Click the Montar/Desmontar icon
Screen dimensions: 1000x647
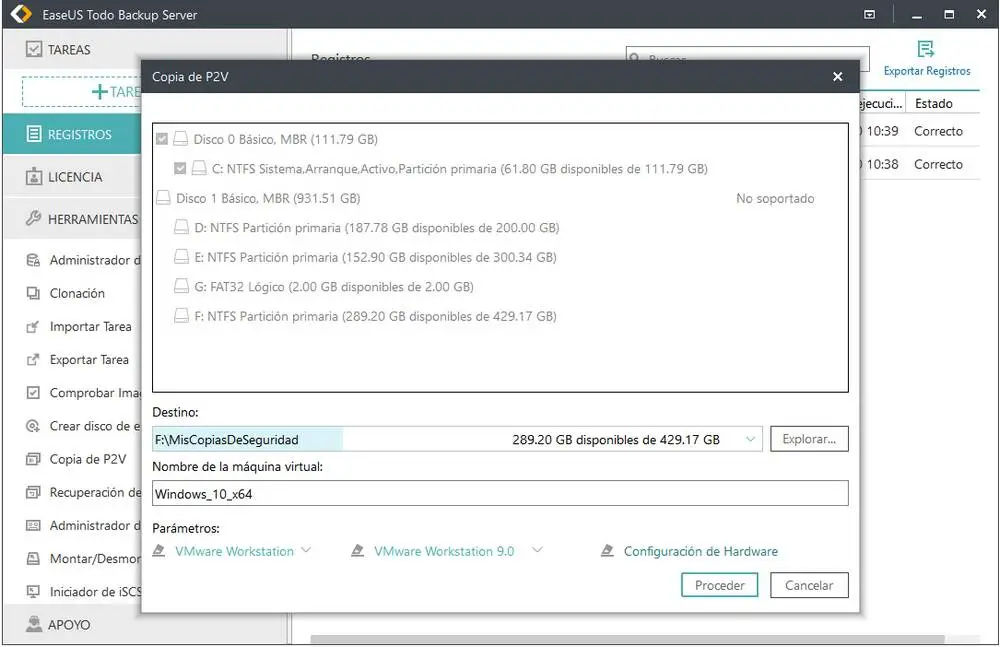pyautogui.click(x=33, y=559)
